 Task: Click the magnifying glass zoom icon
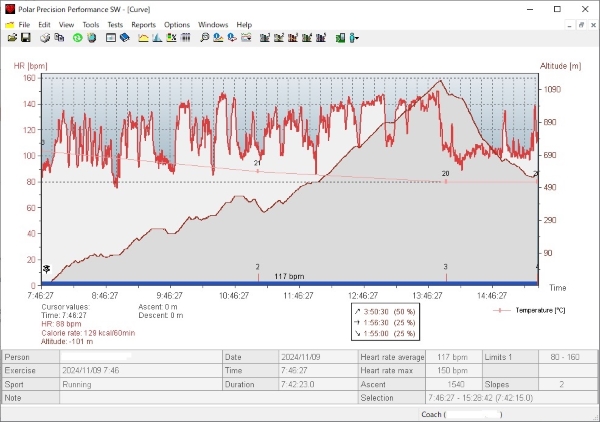tap(204, 37)
